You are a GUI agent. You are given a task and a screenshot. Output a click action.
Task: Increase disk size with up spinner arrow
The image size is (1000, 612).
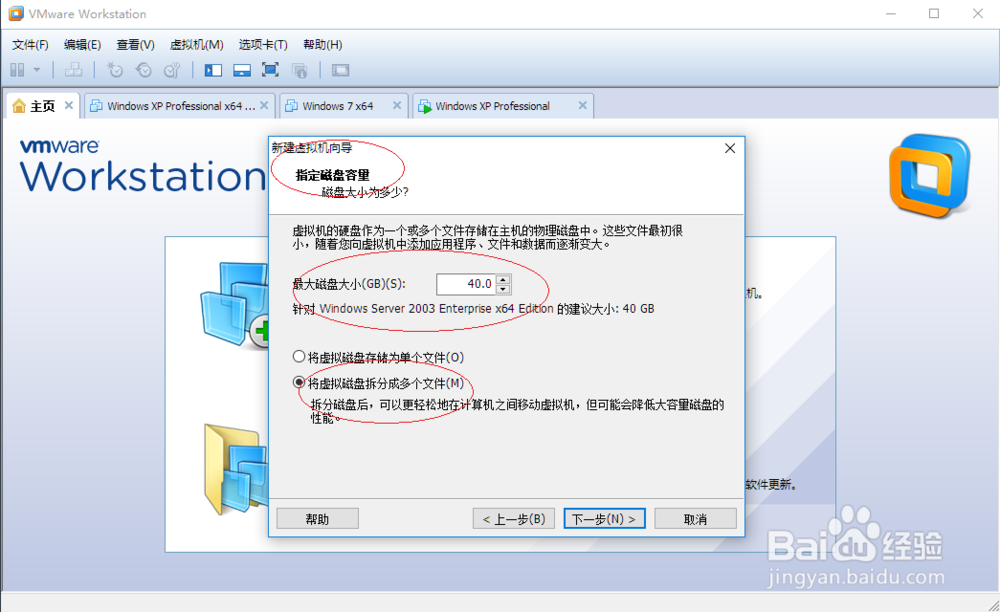pos(503,279)
